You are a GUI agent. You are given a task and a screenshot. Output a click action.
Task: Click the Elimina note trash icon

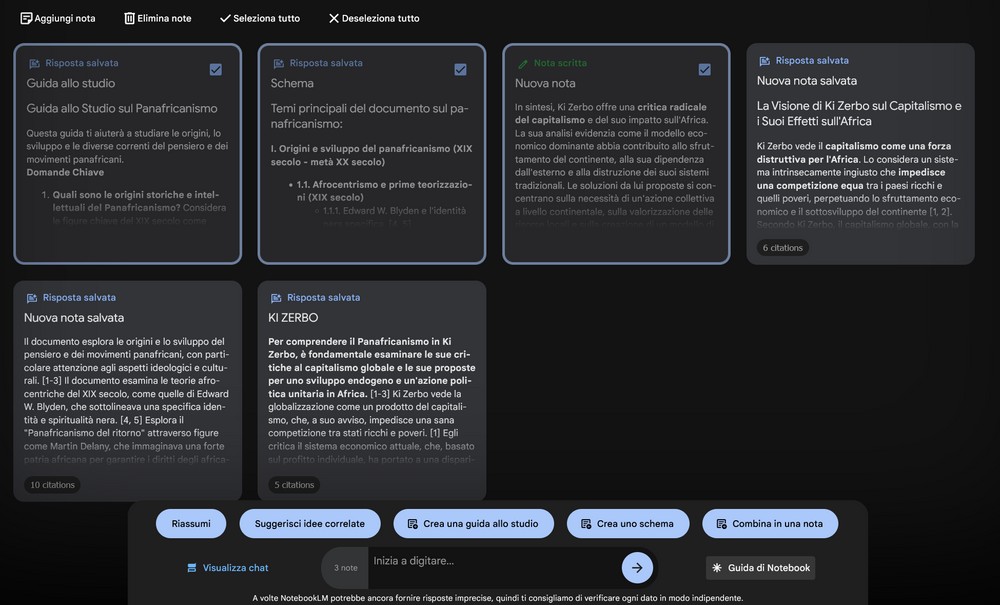coord(129,18)
